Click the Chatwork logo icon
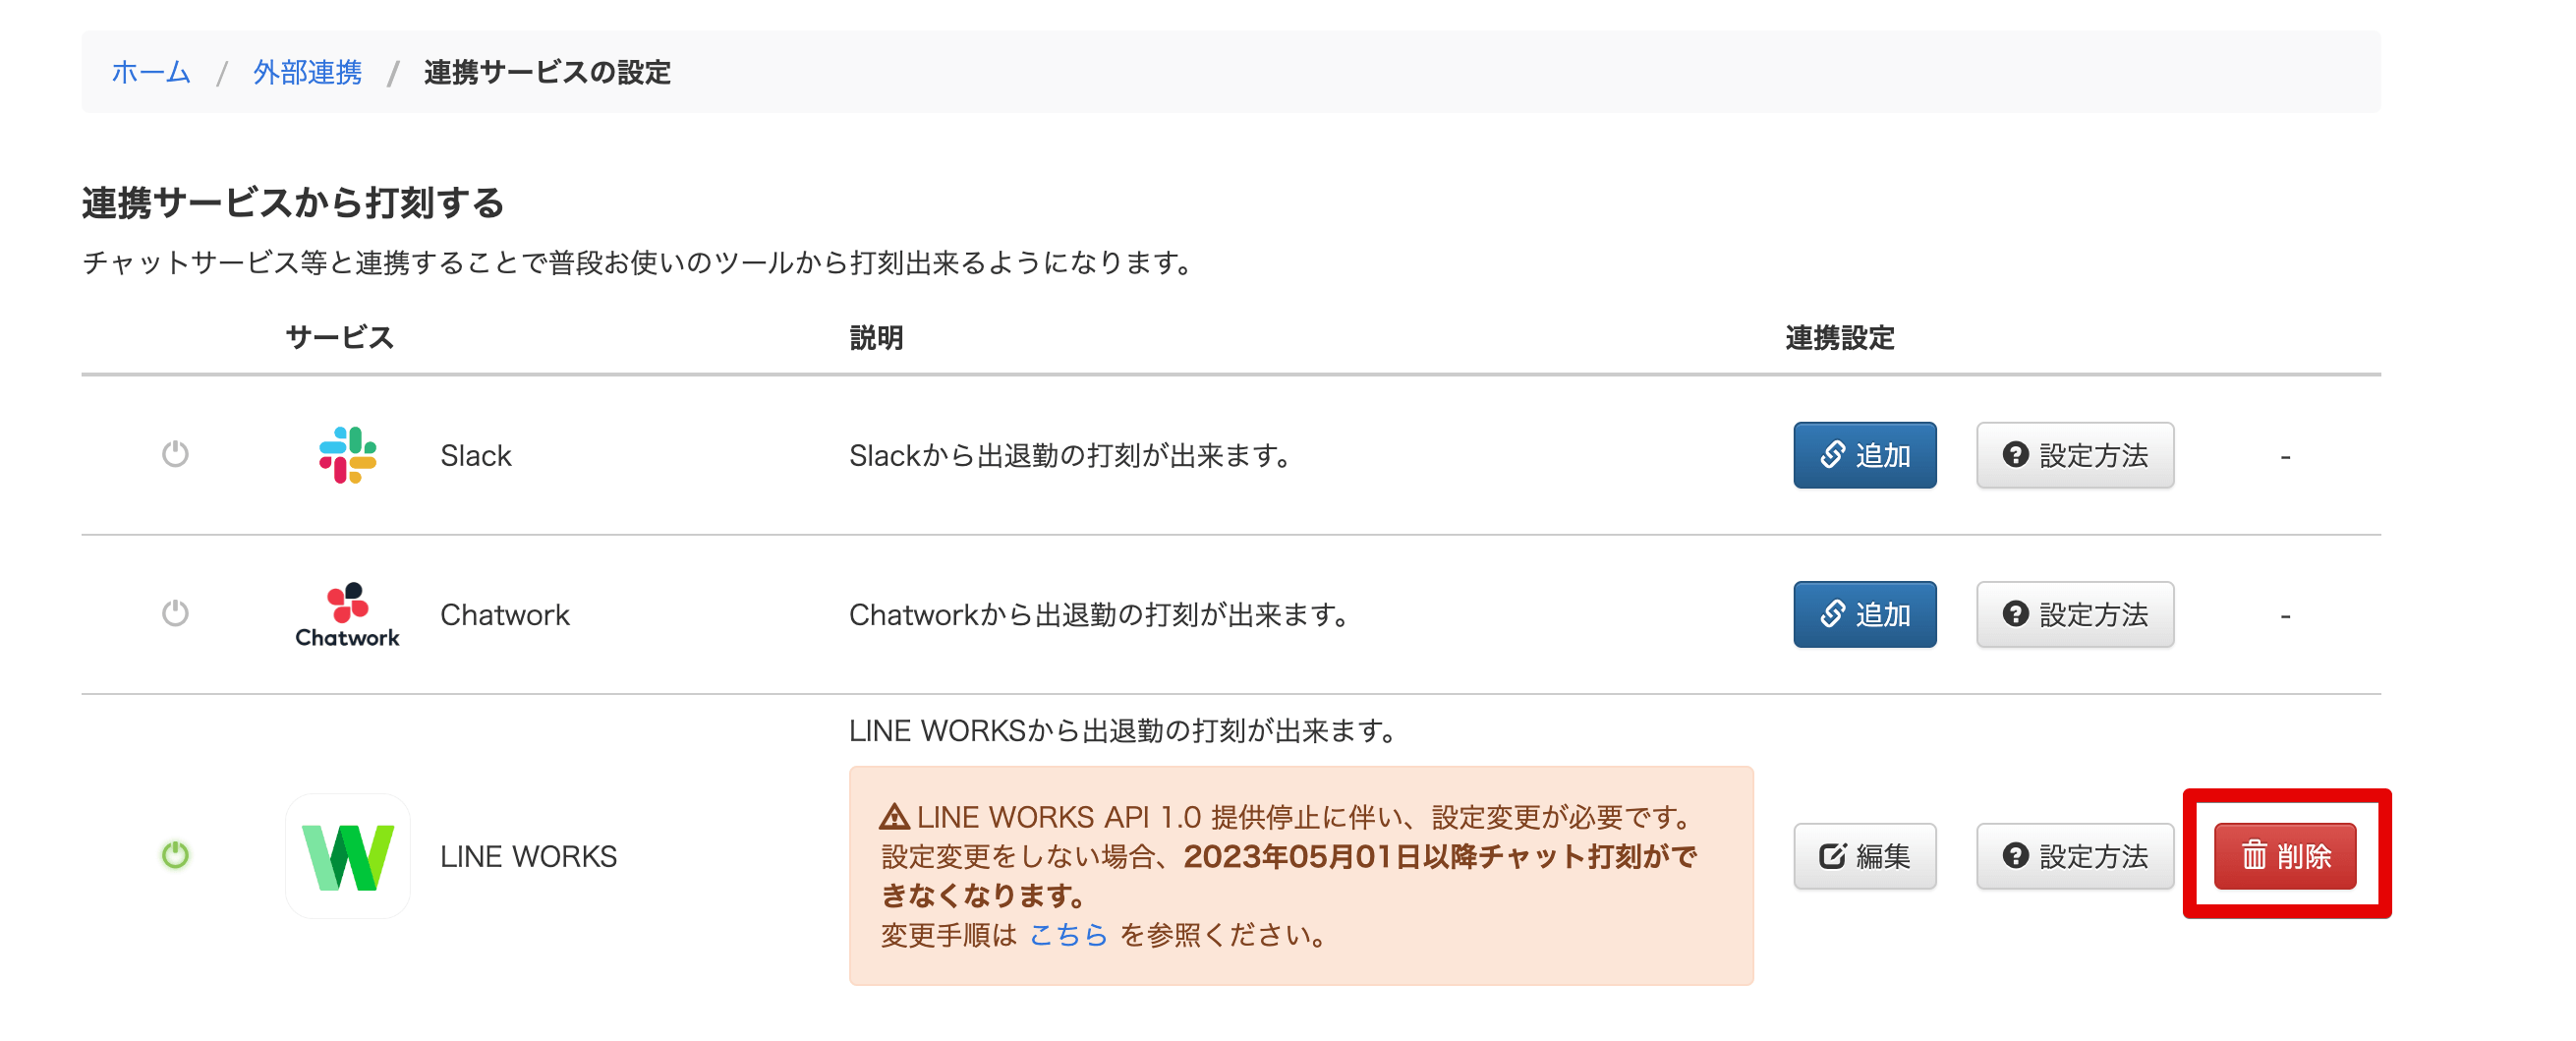The image size is (2576, 1041). 347,614
